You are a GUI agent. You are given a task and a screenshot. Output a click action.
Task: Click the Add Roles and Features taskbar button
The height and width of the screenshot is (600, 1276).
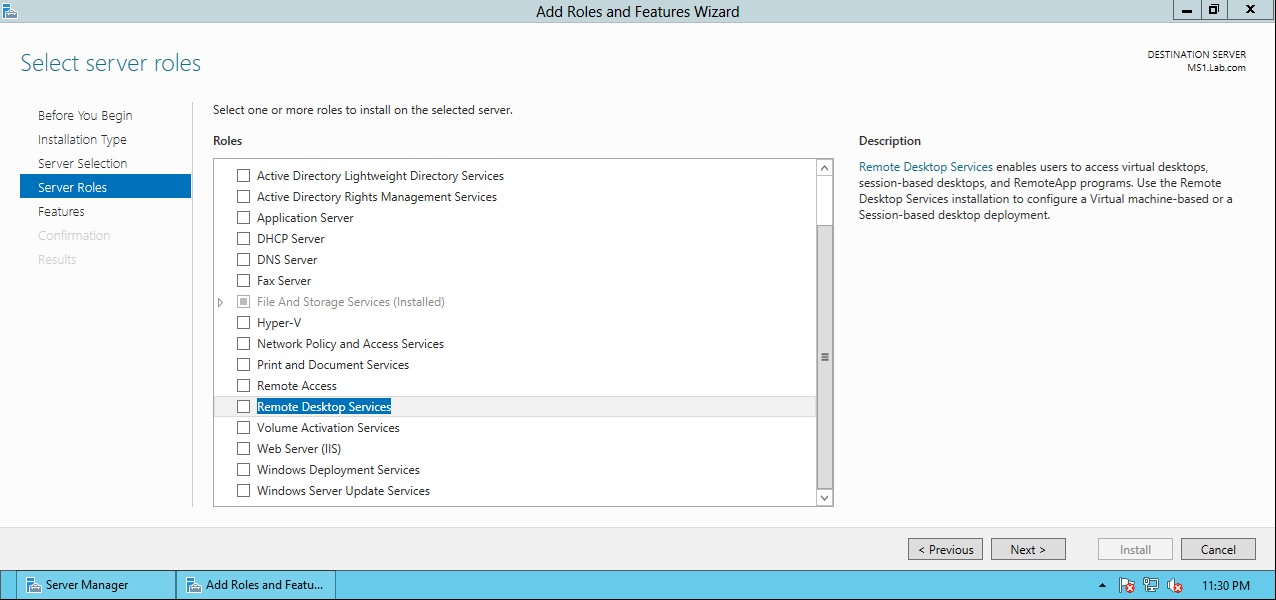[256, 585]
